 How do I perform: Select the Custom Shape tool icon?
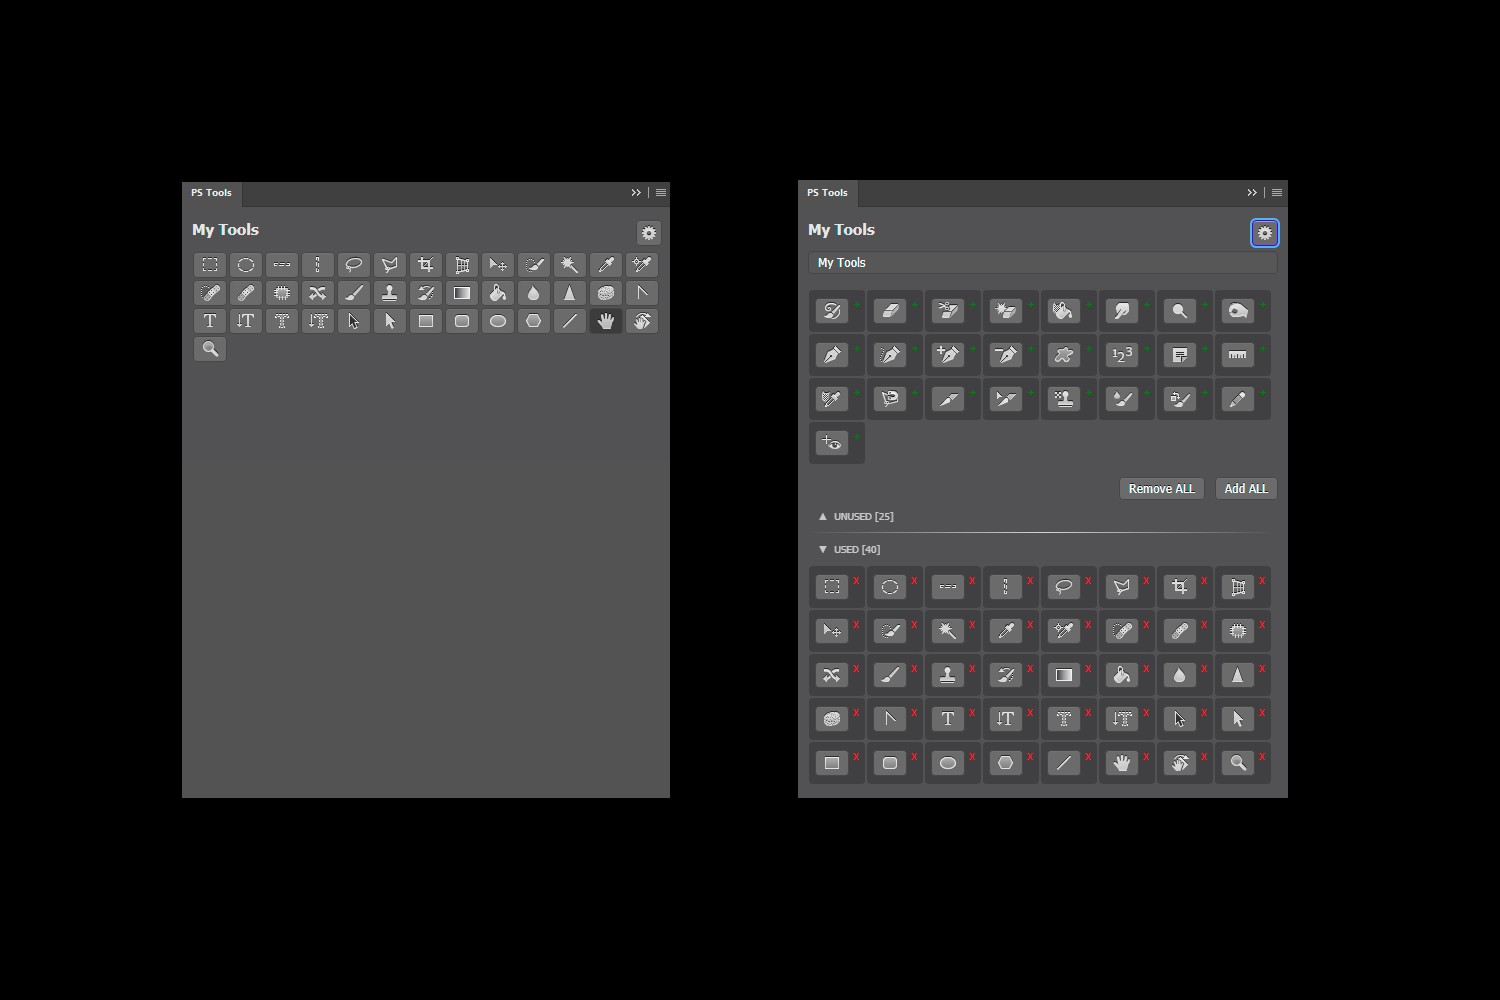tap(1065, 354)
